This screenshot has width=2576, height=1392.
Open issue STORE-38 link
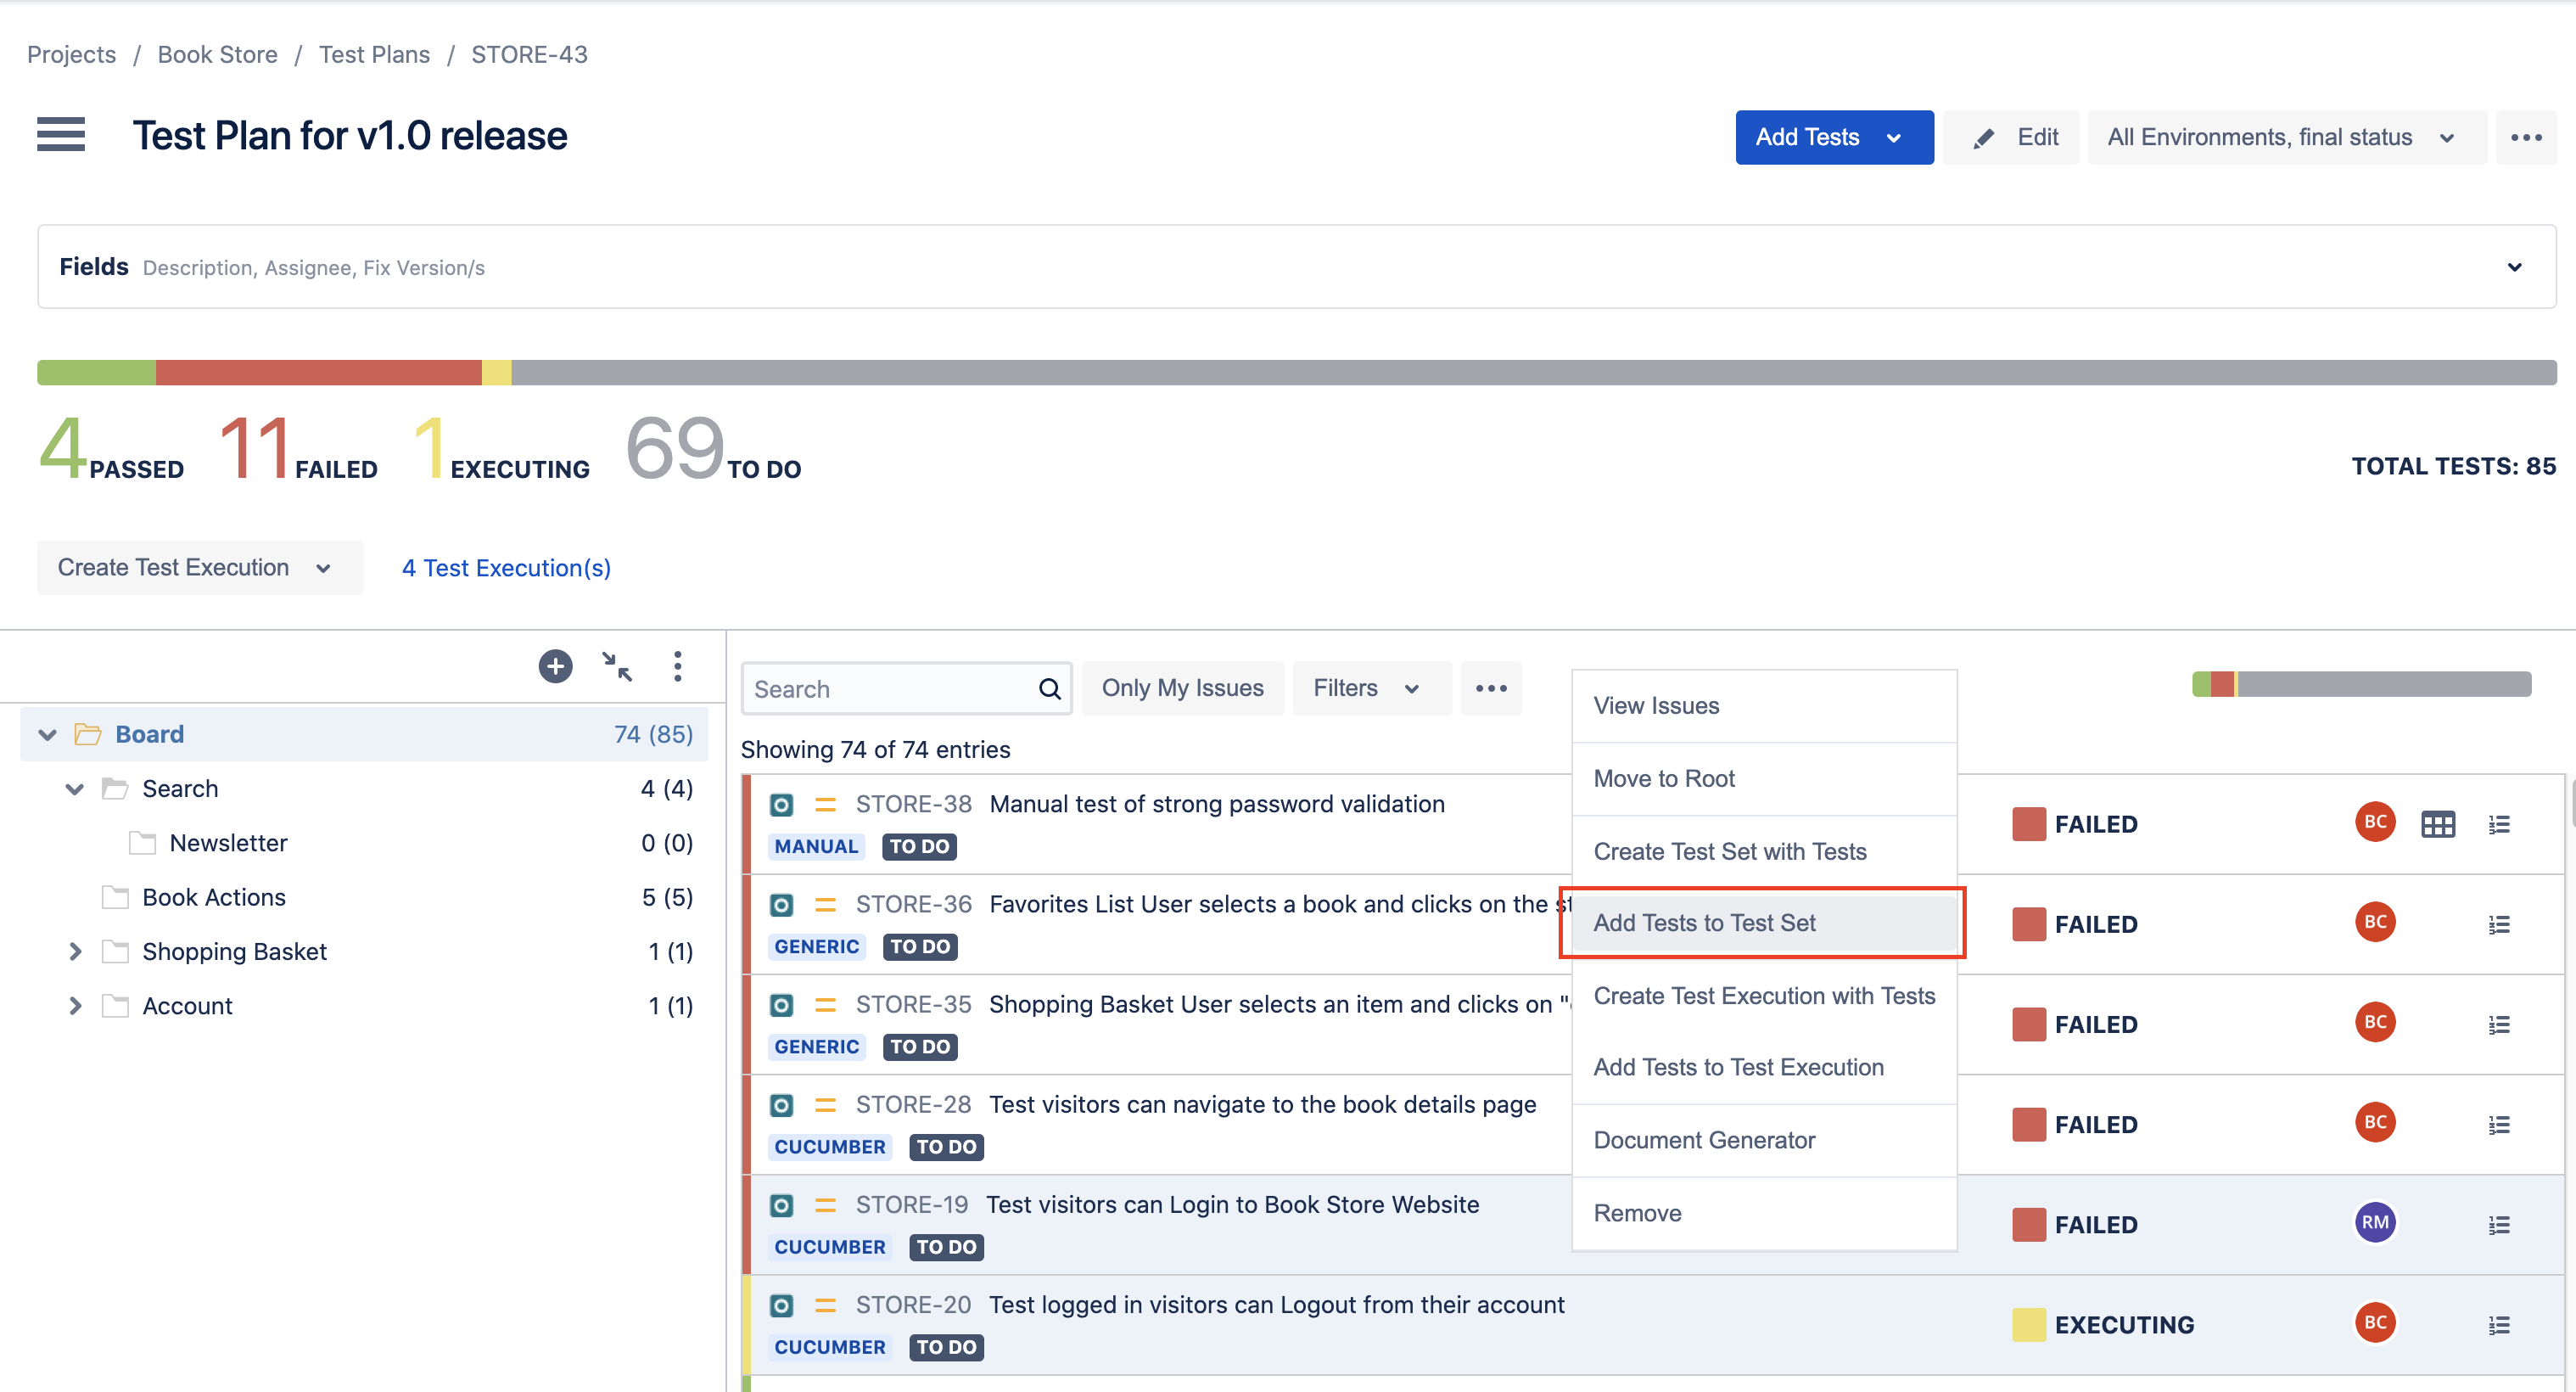(x=913, y=804)
